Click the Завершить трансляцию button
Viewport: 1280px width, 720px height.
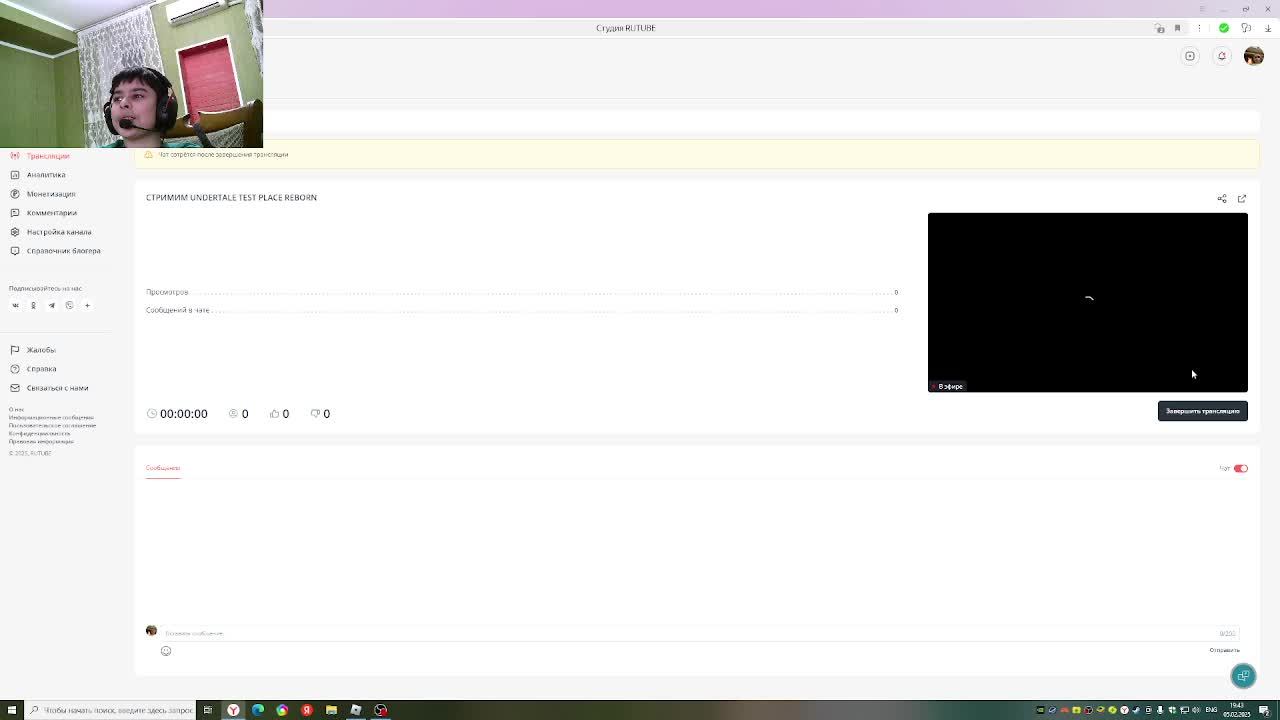pos(1202,411)
